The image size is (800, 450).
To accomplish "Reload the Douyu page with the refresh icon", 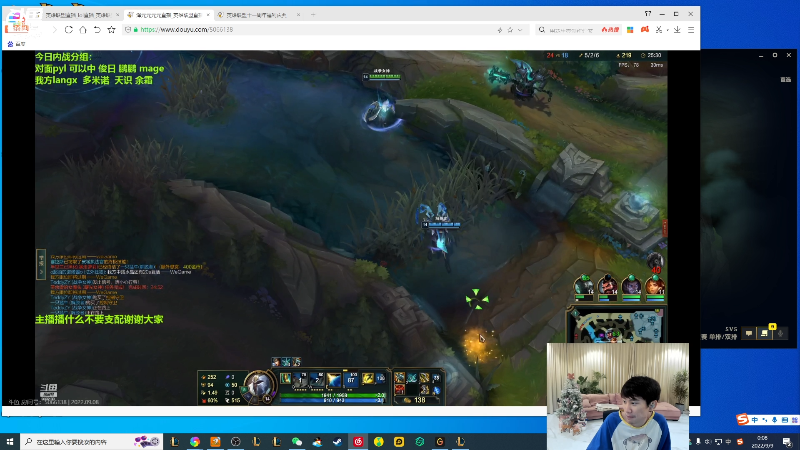I will (x=68, y=30).
